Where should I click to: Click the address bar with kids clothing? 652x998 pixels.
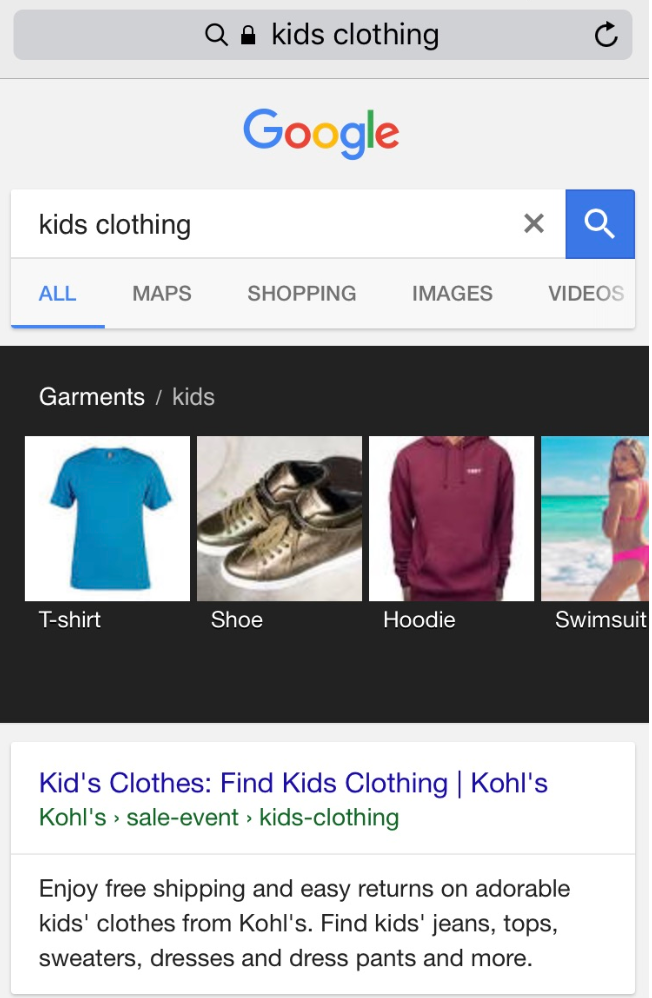pyautogui.click(x=323, y=35)
